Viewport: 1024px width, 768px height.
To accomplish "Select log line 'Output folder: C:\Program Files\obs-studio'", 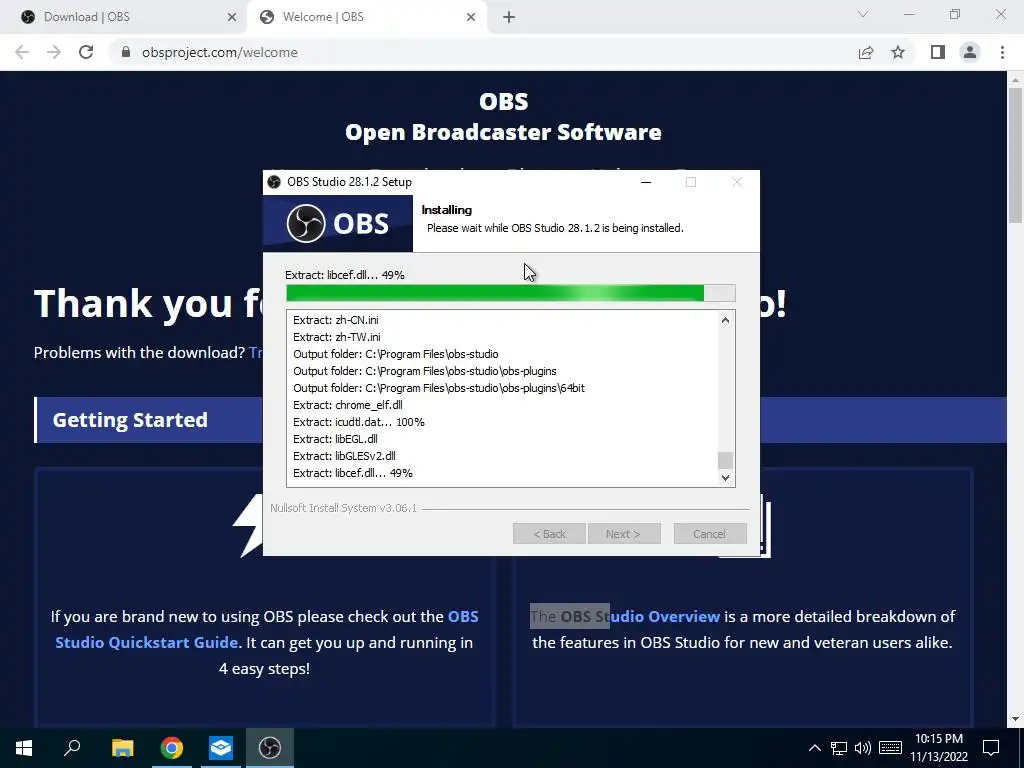I will click(396, 354).
